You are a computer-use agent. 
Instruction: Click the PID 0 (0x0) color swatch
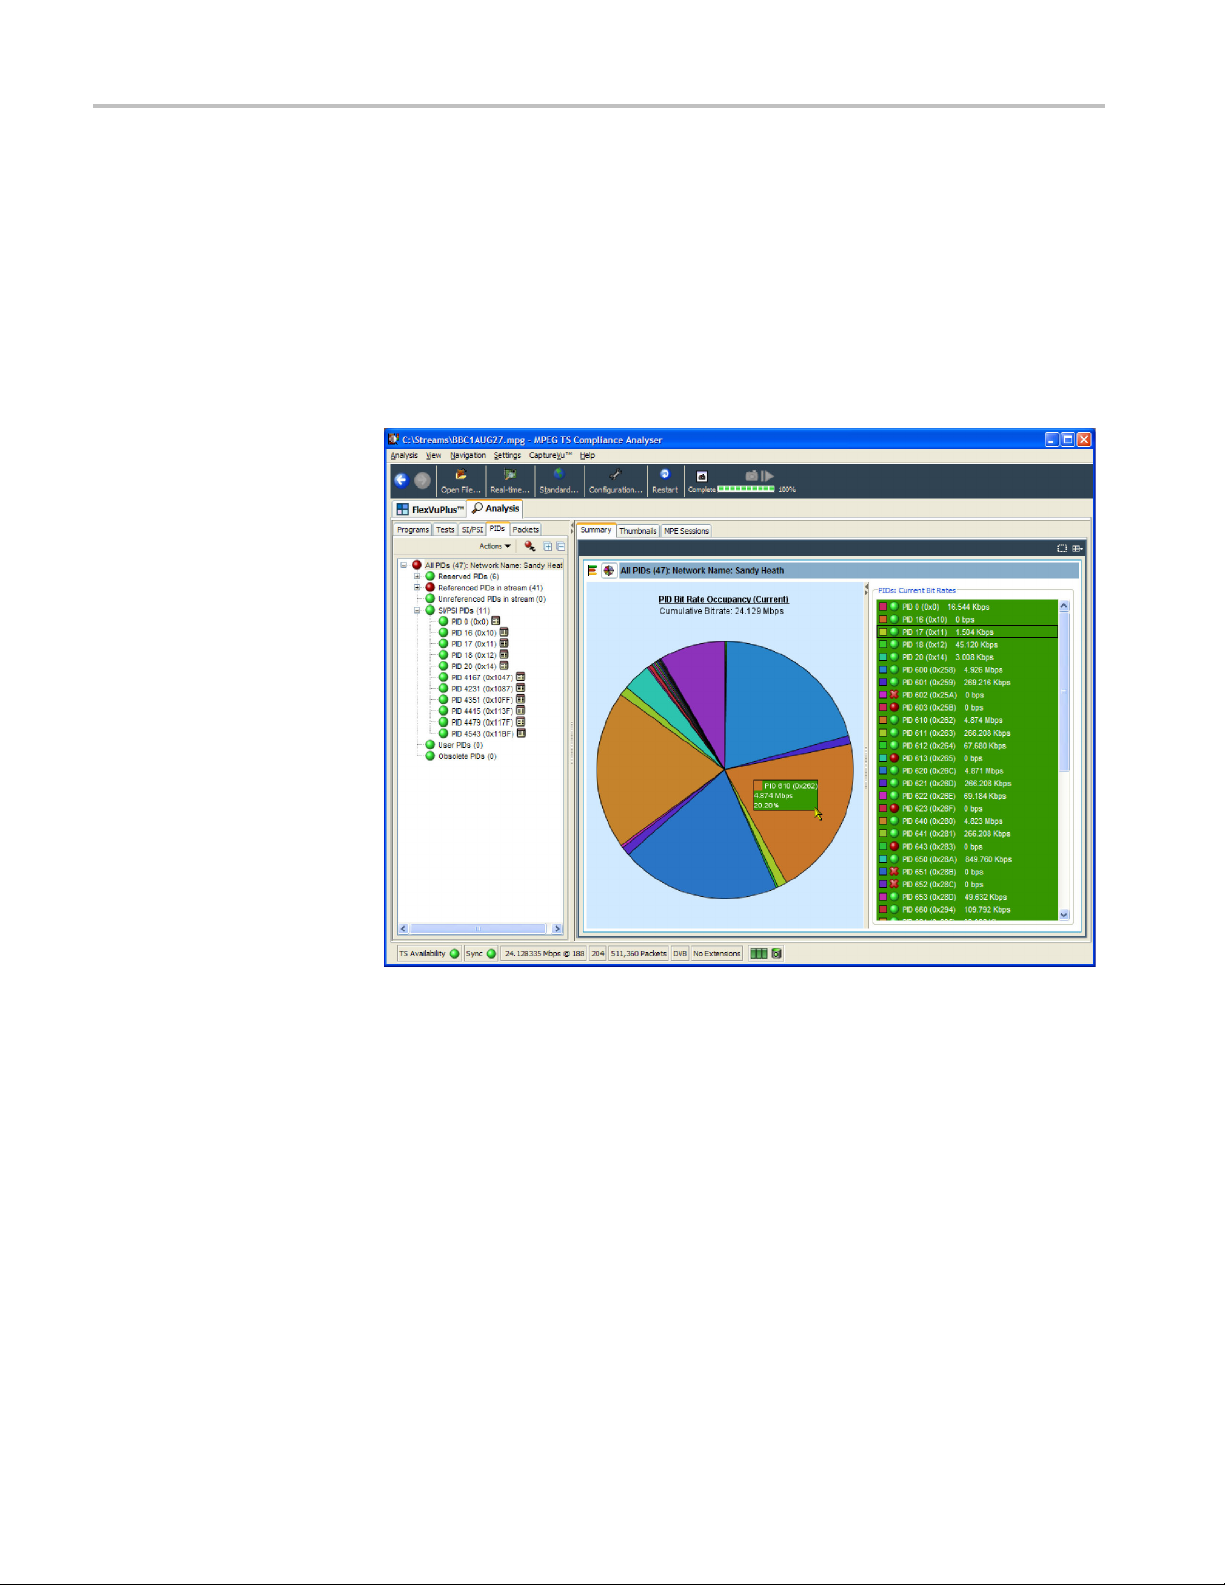point(883,607)
